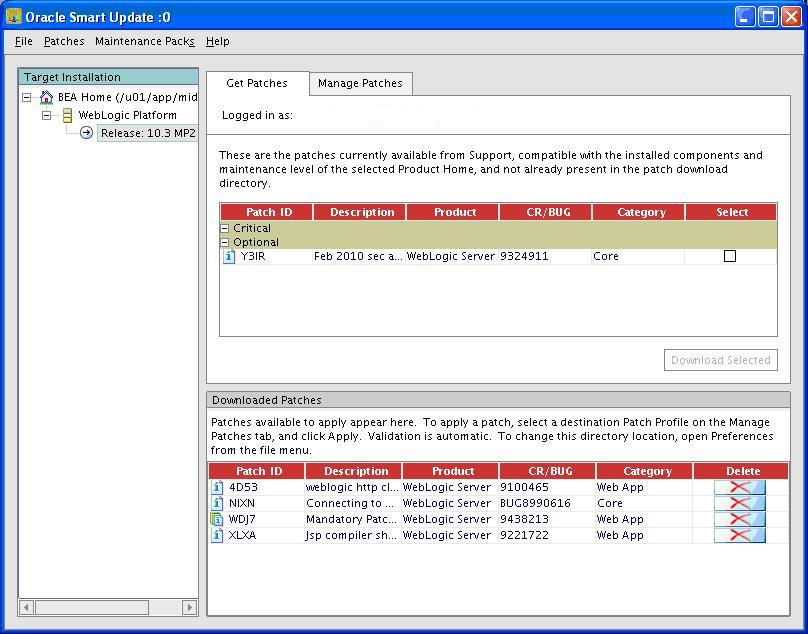
Task: Delete downloaded patch WDJ7
Action: [x=739, y=520]
